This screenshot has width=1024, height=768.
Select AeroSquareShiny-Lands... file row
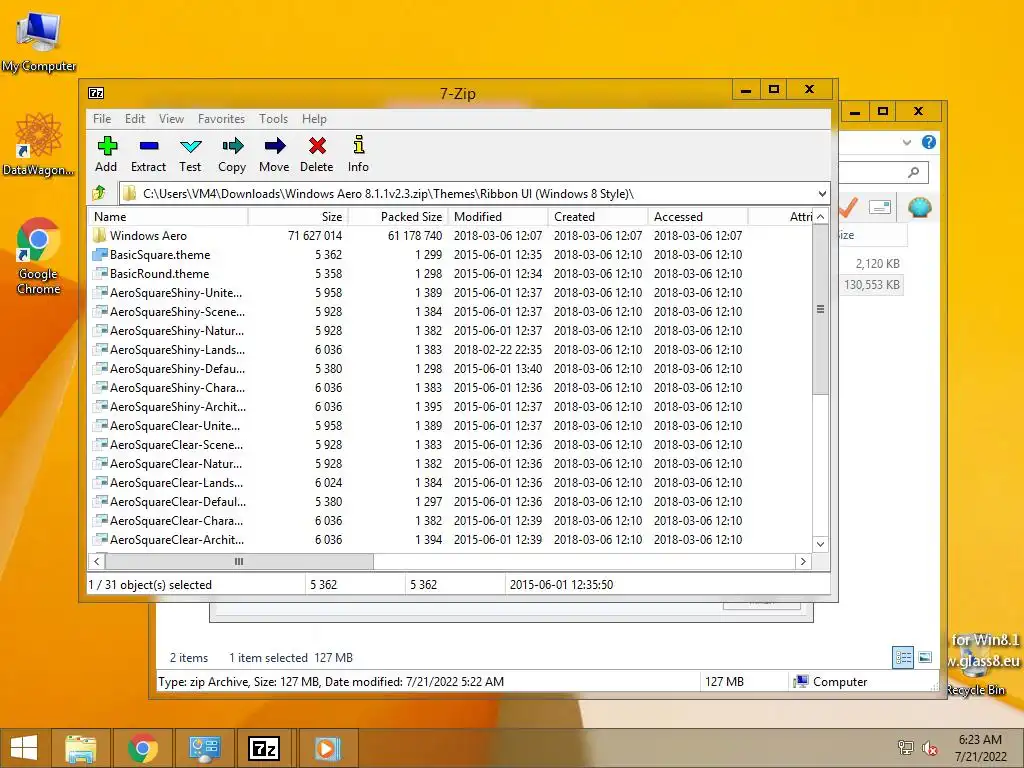tap(450, 349)
